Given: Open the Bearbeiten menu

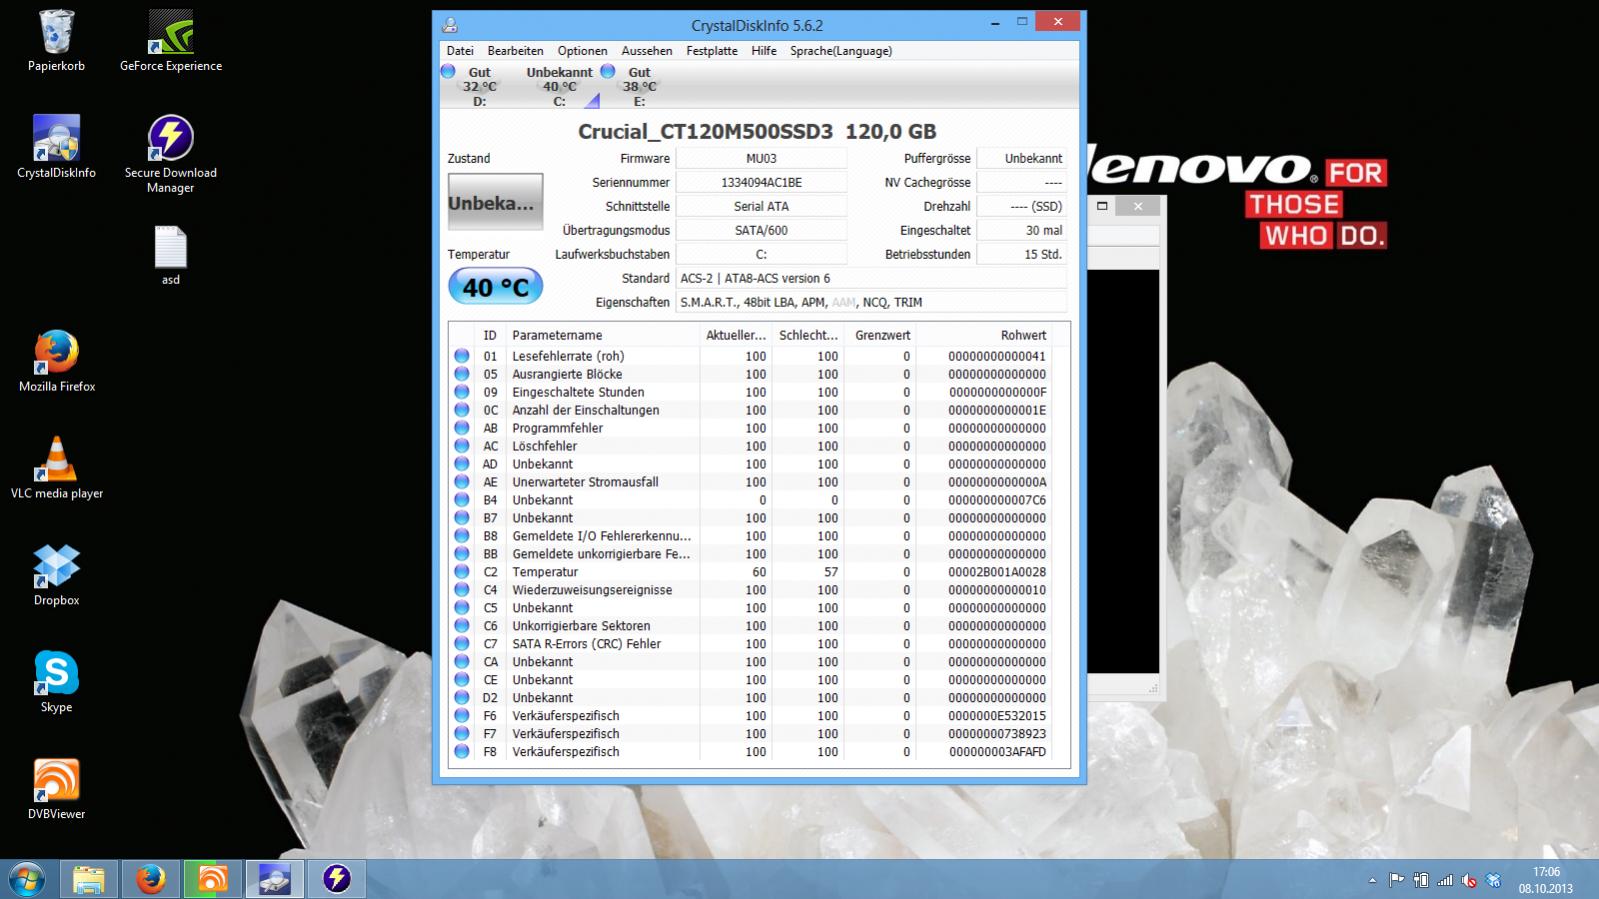Looking at the screenshot, I should click(x=515, y=51).
